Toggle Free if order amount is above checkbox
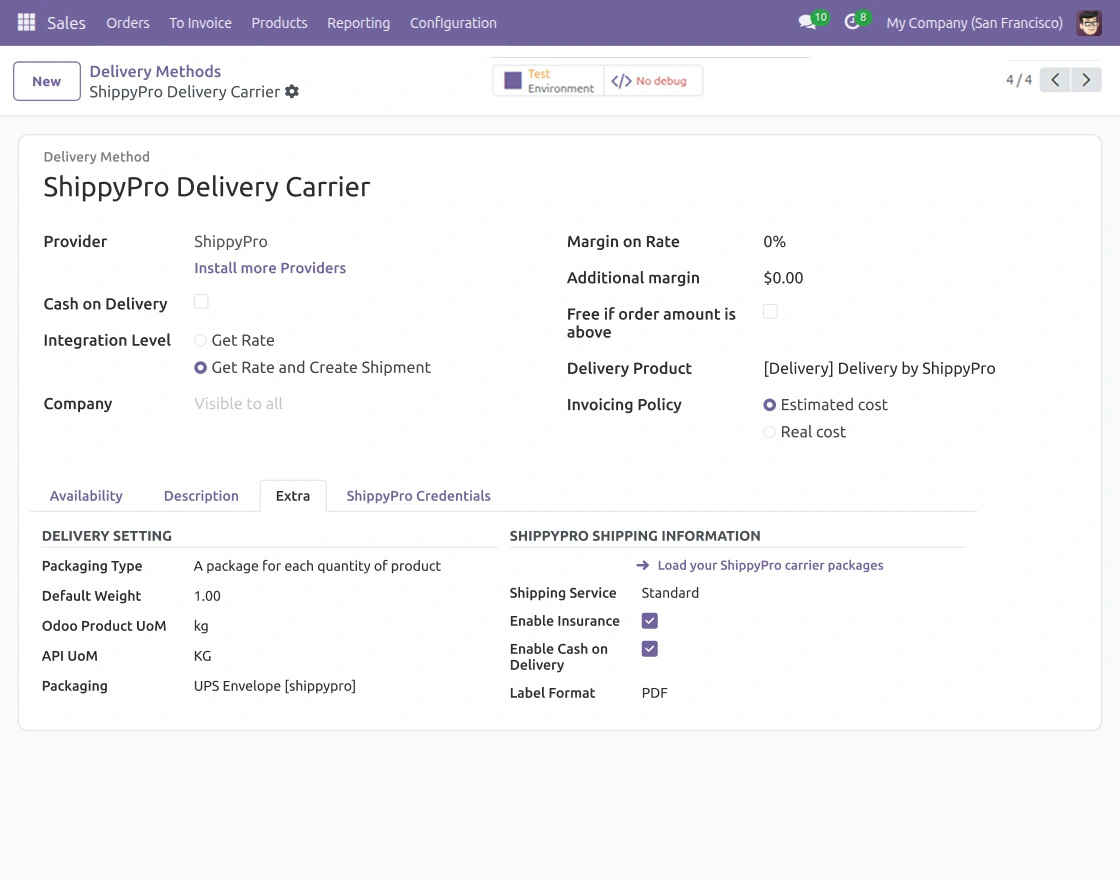 click(x=770, y=311)
